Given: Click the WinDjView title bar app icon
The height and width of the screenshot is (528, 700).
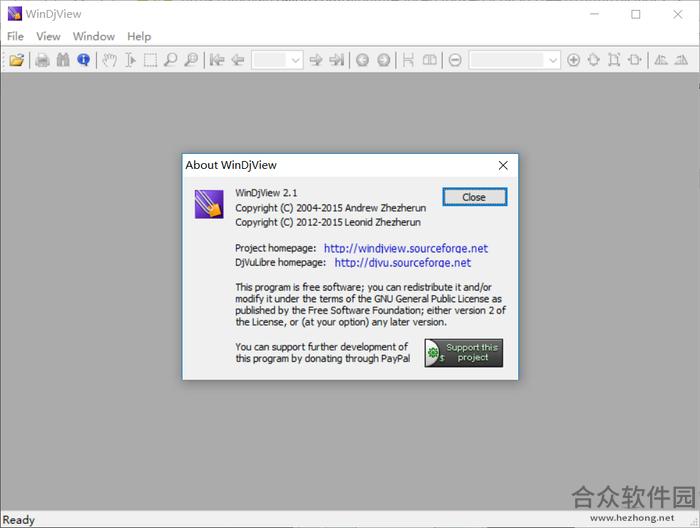Looking at the screenshot, I should (15, 14).
